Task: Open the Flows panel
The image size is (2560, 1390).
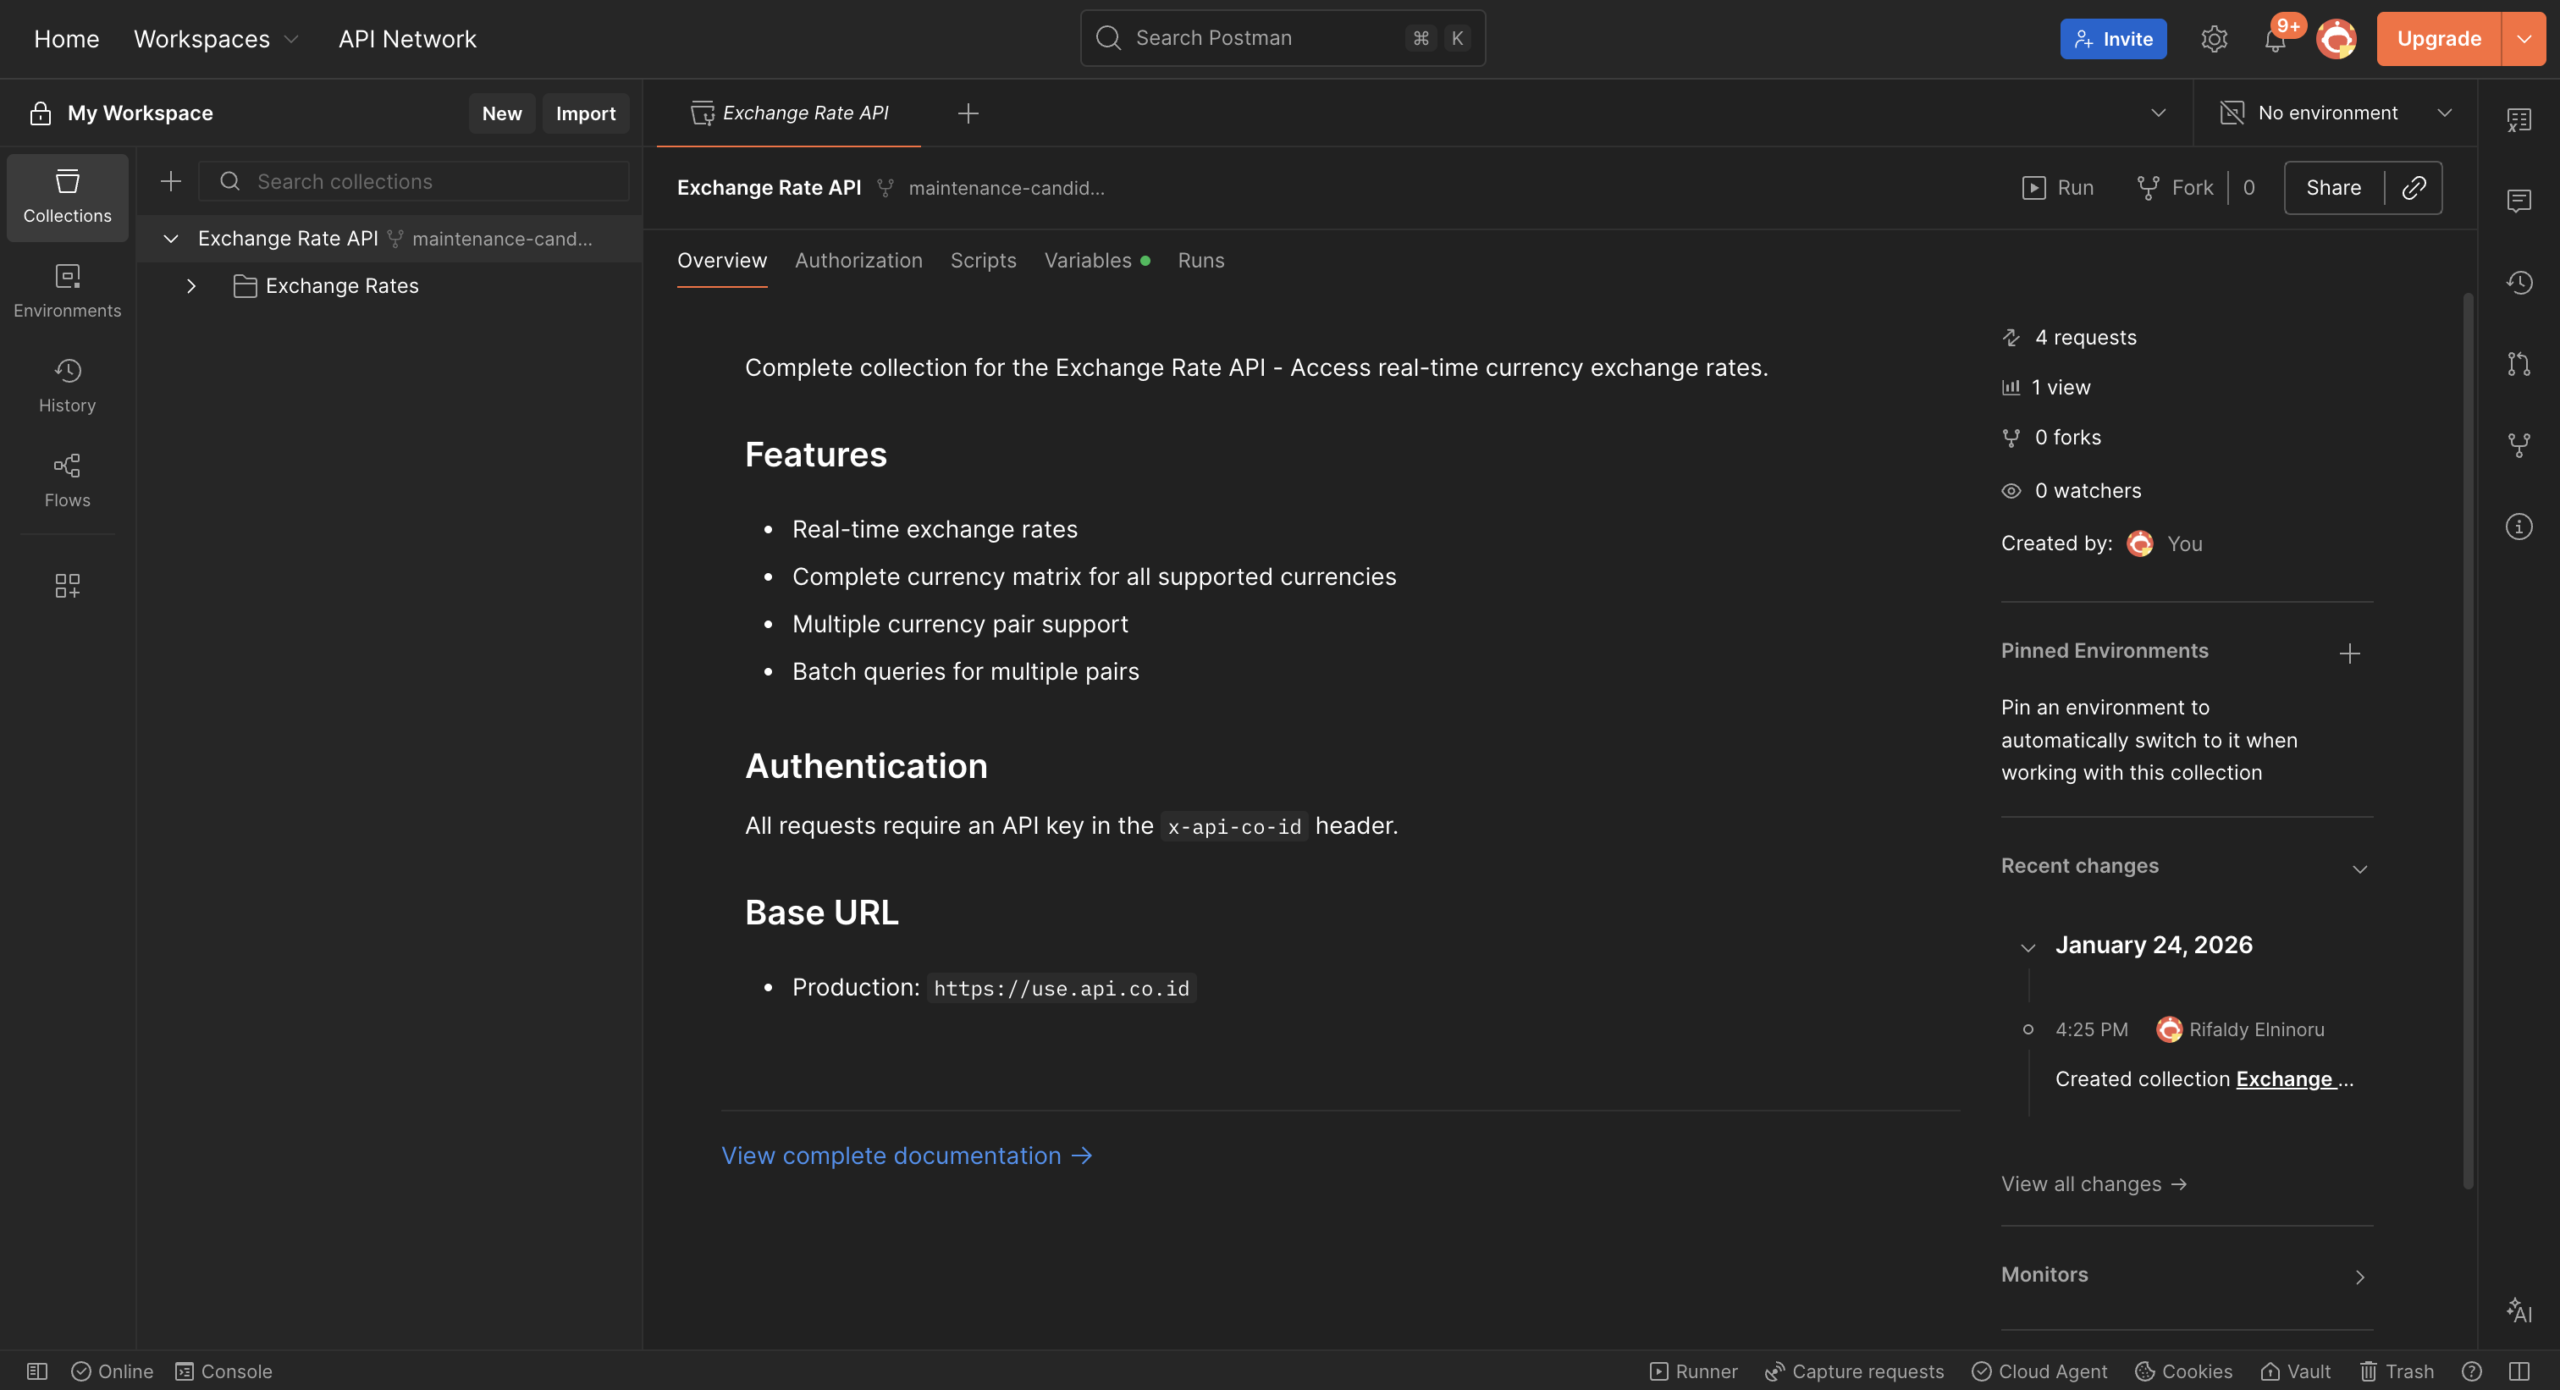Action: pyautogui.click(x=66, y=481)
